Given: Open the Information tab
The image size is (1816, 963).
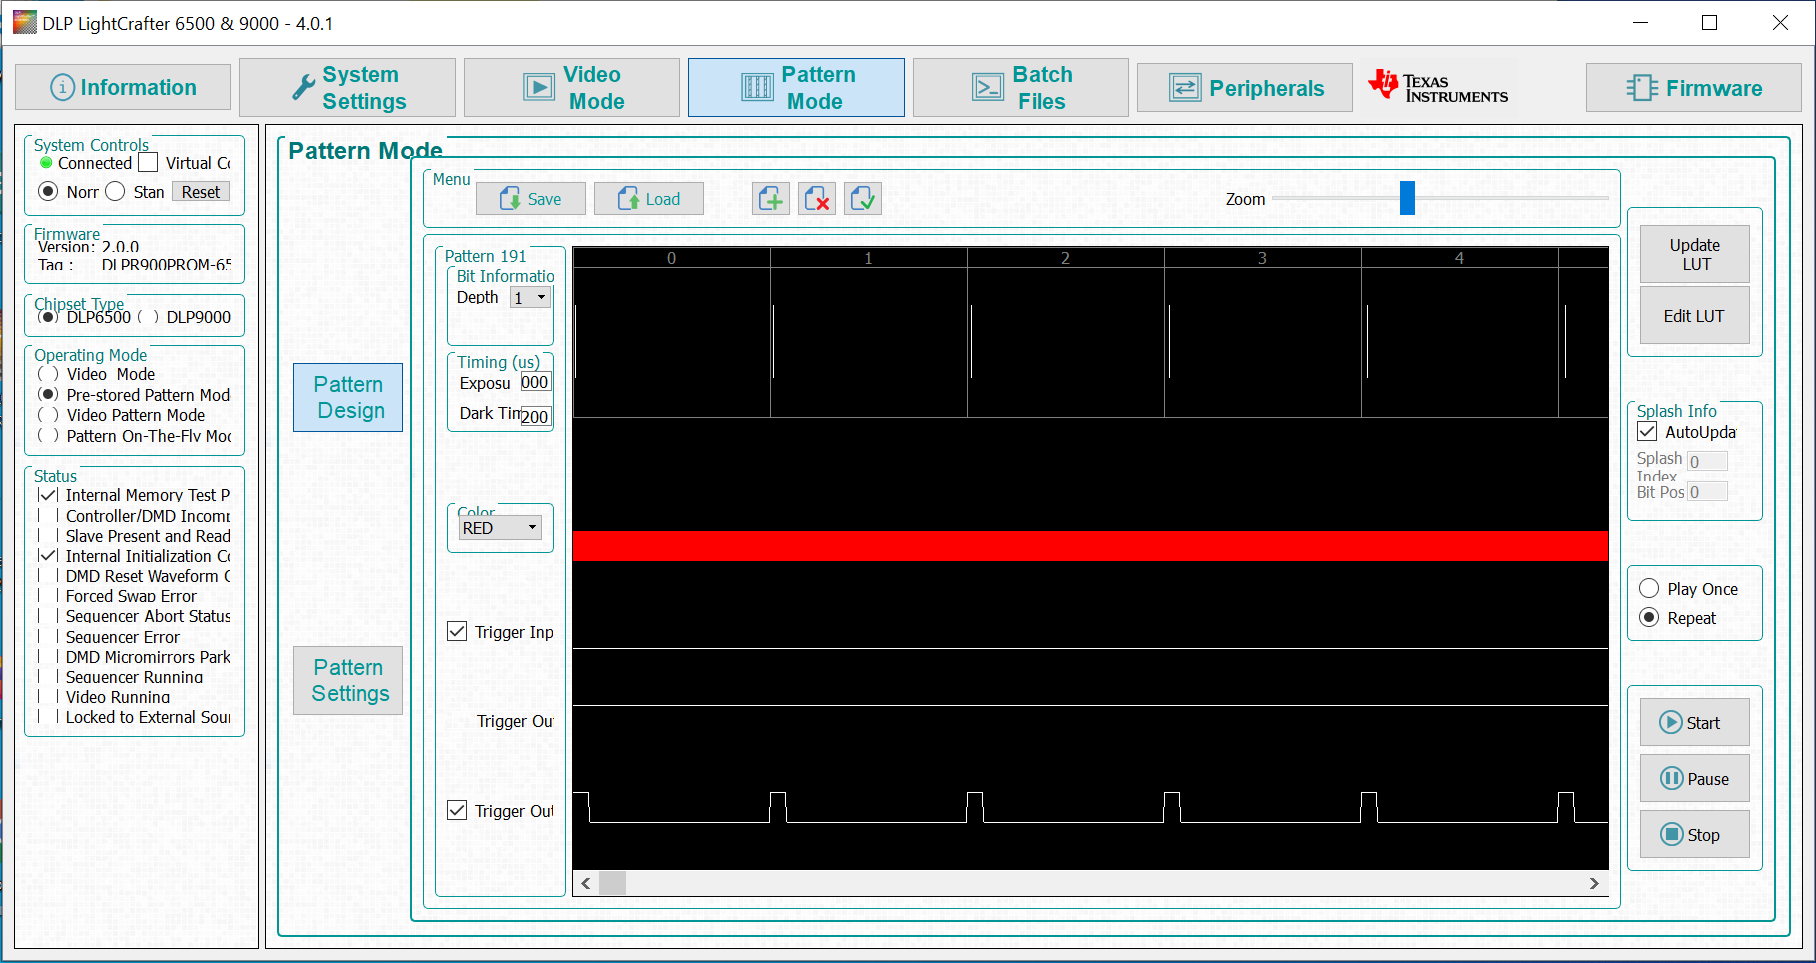Looking at the screenshot, I should [x=123, y=88].
